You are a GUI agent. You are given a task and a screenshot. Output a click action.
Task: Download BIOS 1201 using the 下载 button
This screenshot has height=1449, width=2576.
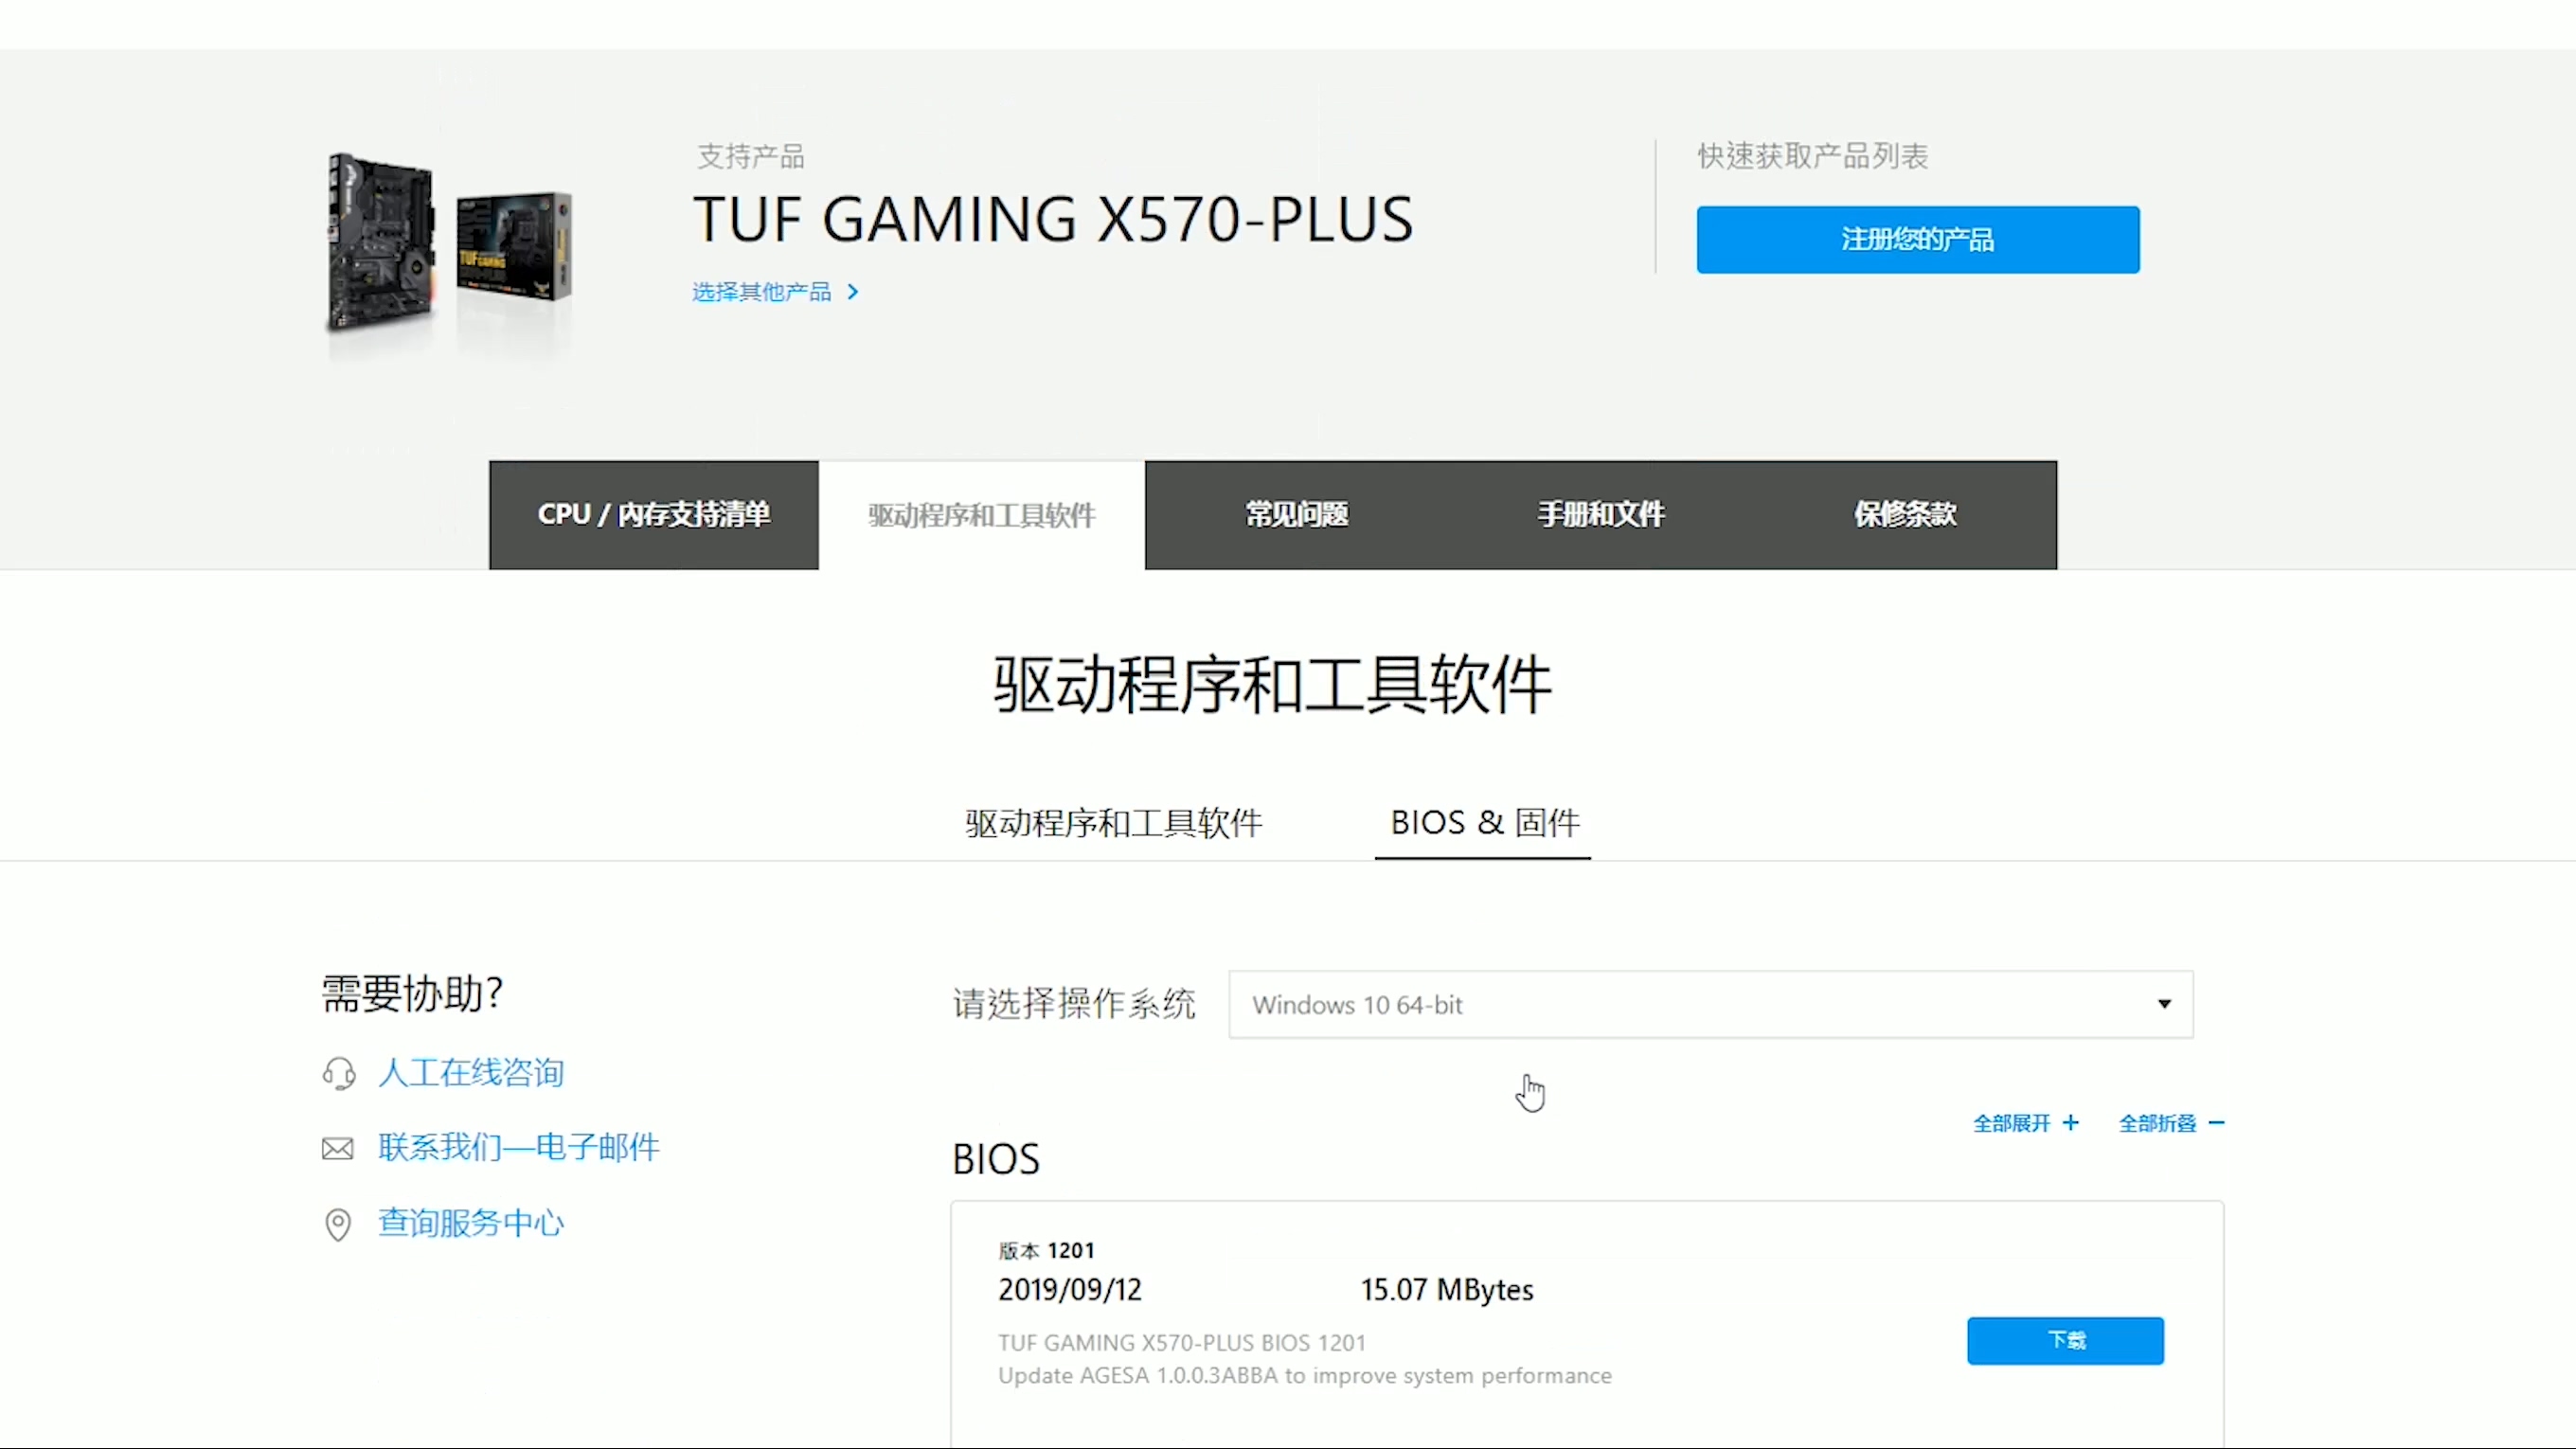pyautogui.click(x=2065, y=1341)
